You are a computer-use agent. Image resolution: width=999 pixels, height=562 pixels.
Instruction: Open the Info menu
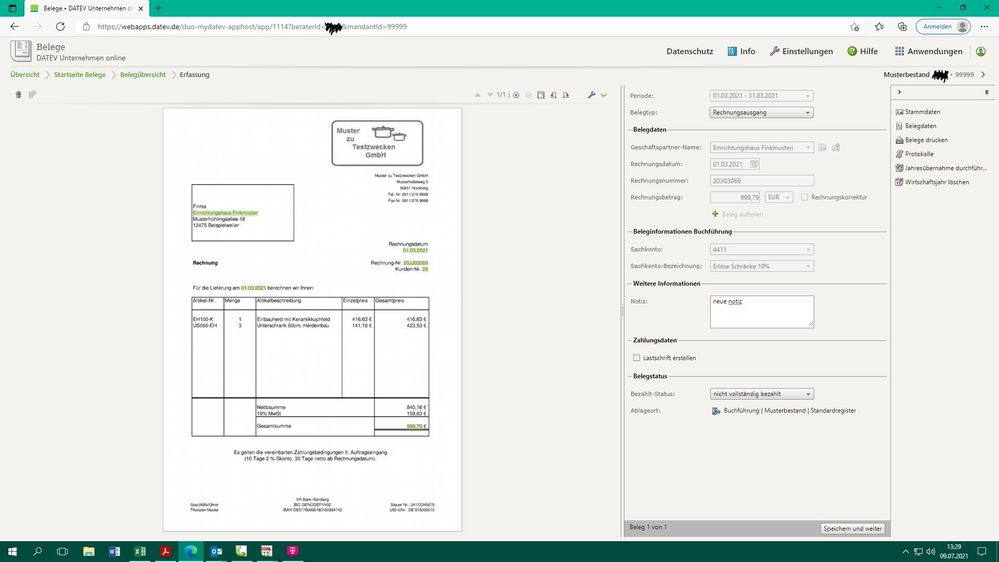pyautogui.click(x=741, y=51)
